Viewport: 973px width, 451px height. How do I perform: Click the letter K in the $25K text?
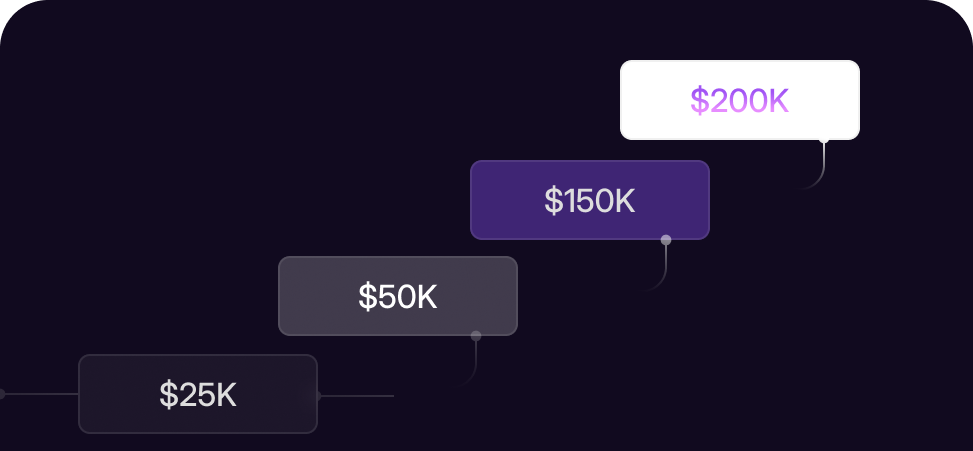tap(226, 395)
